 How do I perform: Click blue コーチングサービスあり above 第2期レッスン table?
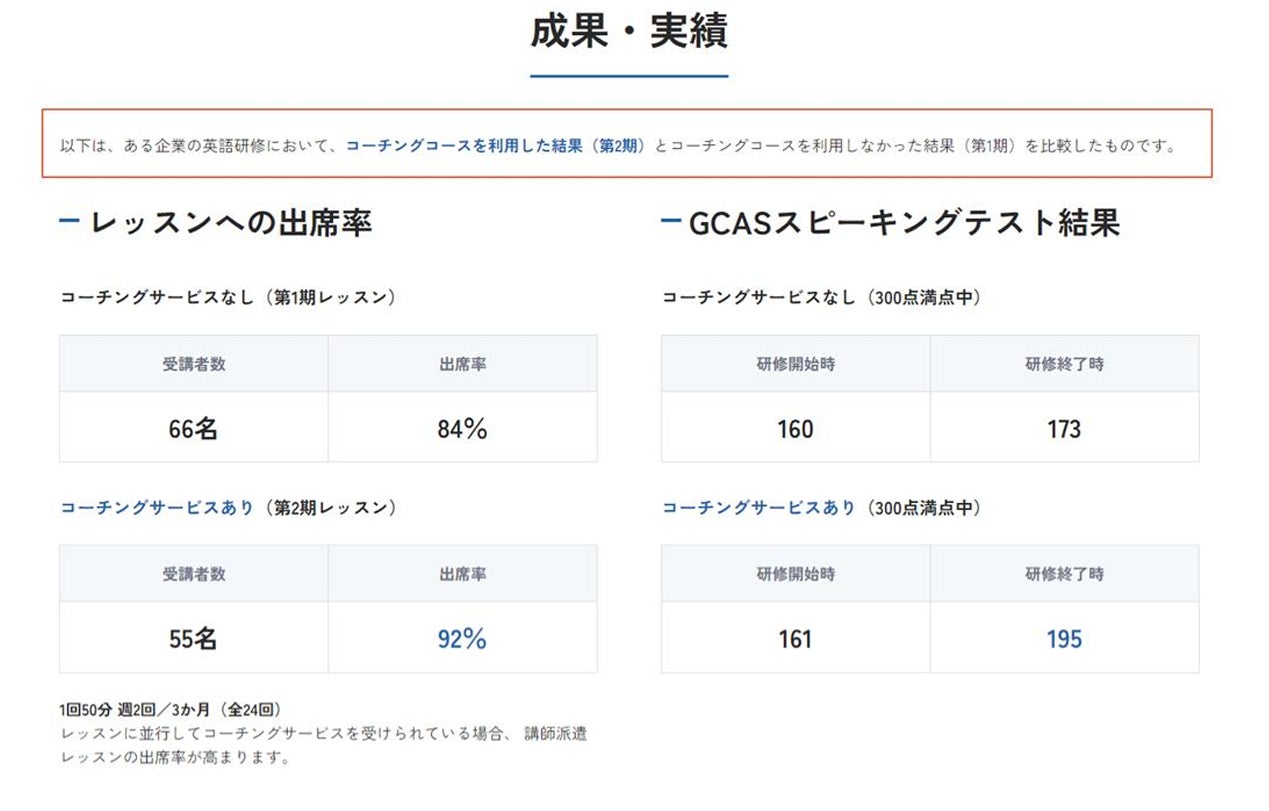[157, 508]
